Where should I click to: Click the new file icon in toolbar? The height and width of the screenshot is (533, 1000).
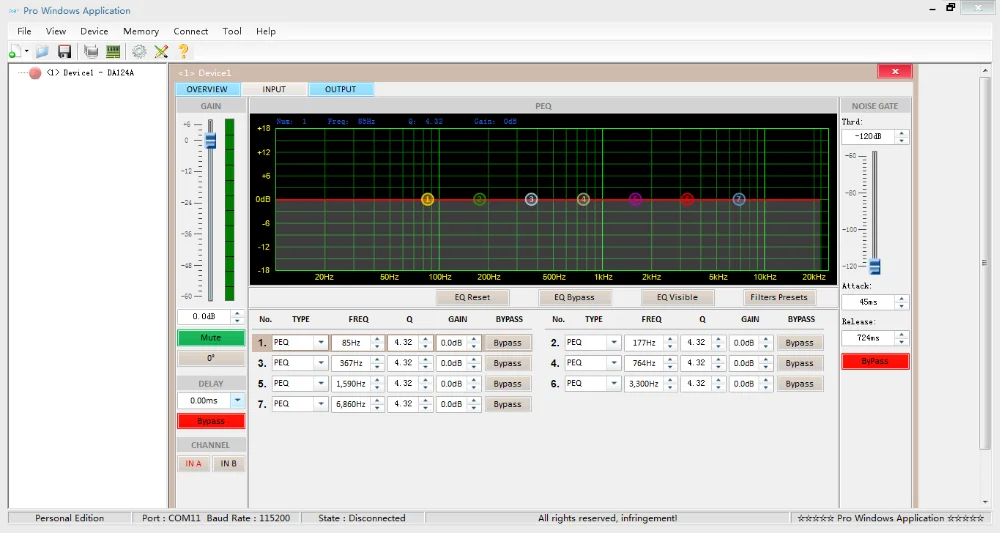tap(15, 52)
